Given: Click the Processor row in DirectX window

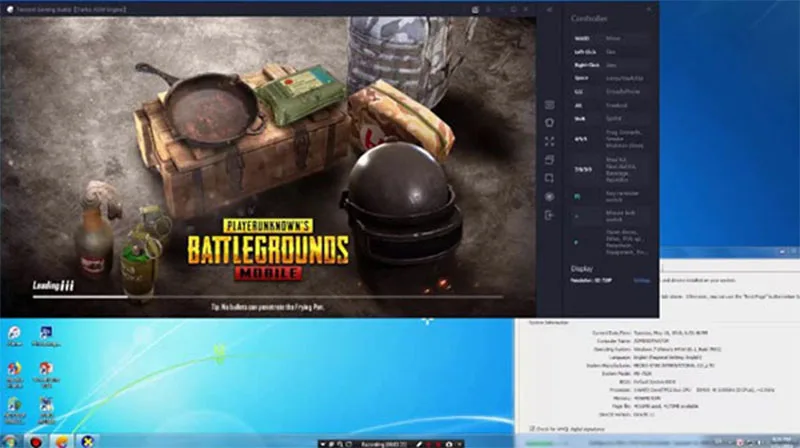Looking at the screenshot, I should coord(691,390).
